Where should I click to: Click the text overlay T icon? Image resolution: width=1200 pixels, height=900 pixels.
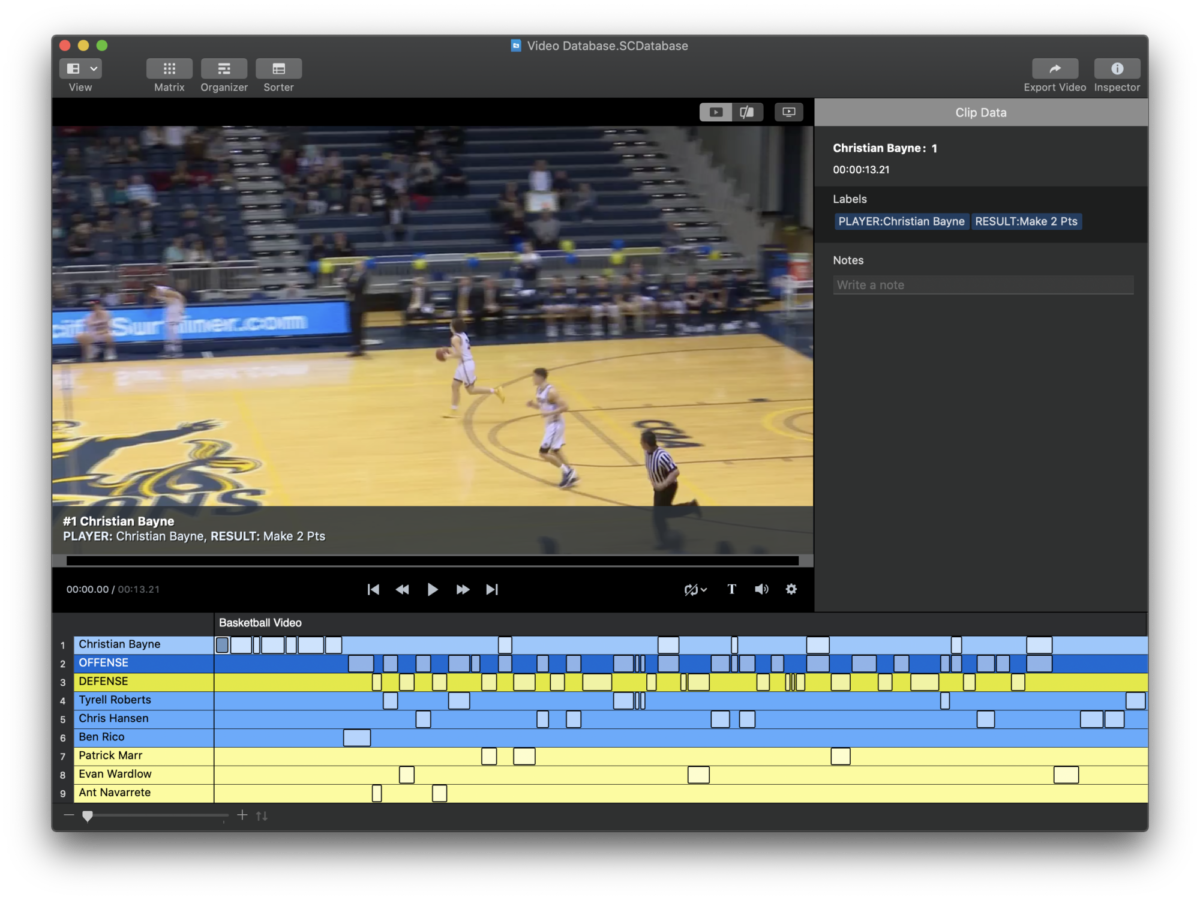[x=731, y=589]
